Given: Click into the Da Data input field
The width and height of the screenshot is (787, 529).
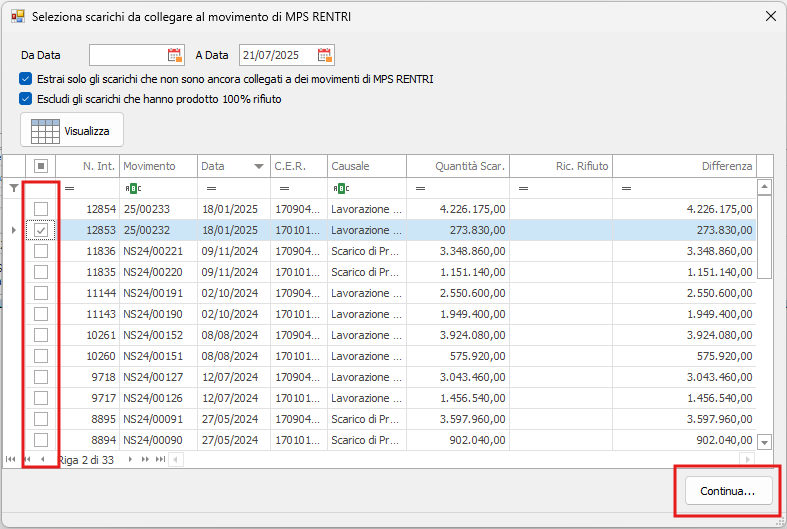Looking at the screenshot, I should tap(127, 55).
